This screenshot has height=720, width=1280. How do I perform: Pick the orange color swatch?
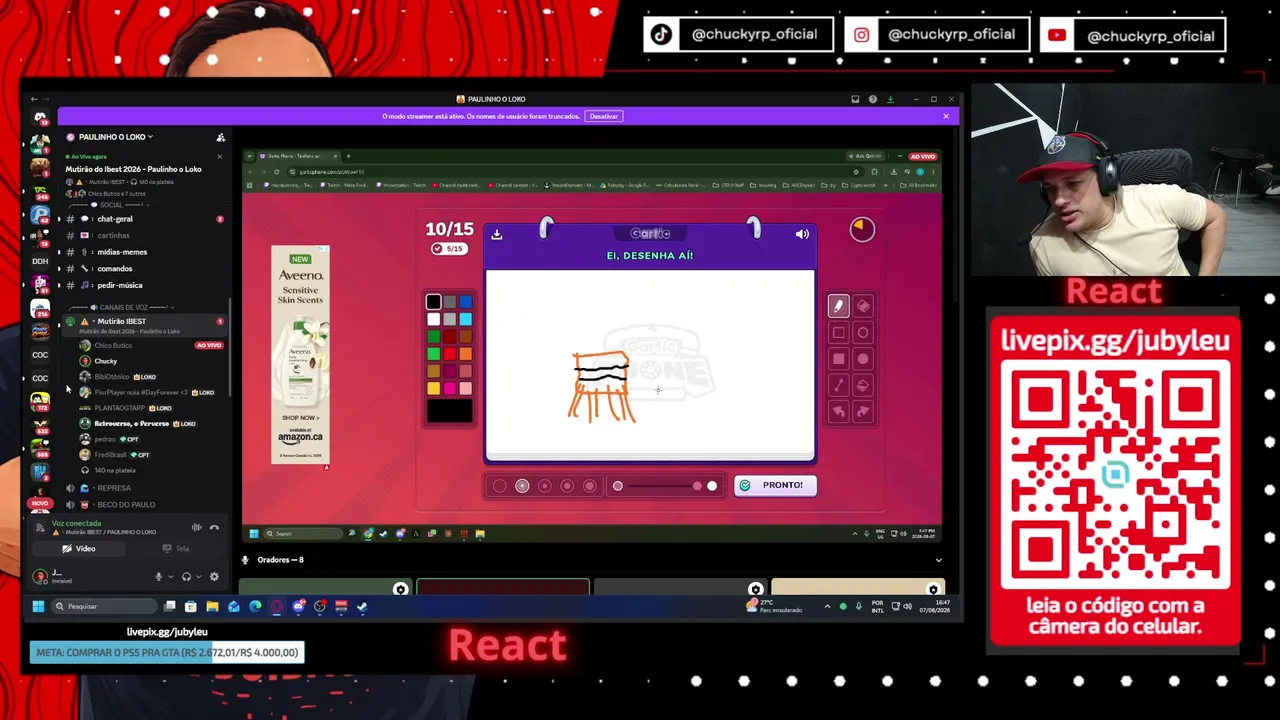[x=465, y=354]
